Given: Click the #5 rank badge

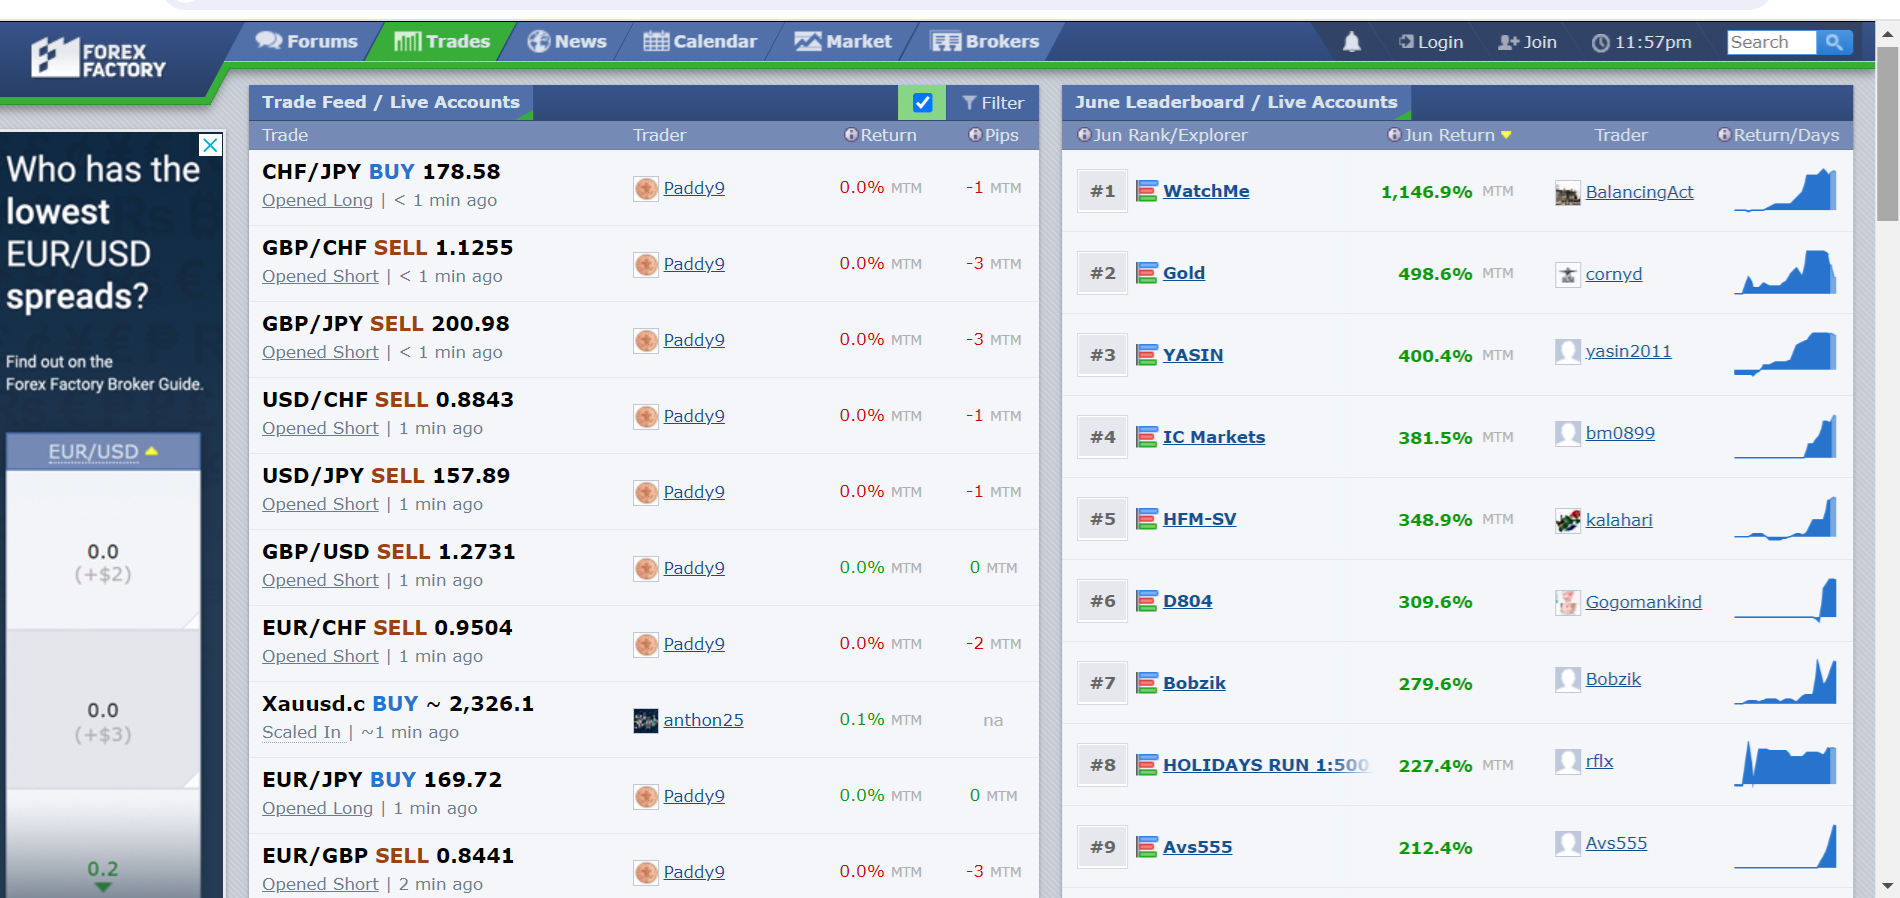Looking at the screenshot, I should tap(1102, 519).
